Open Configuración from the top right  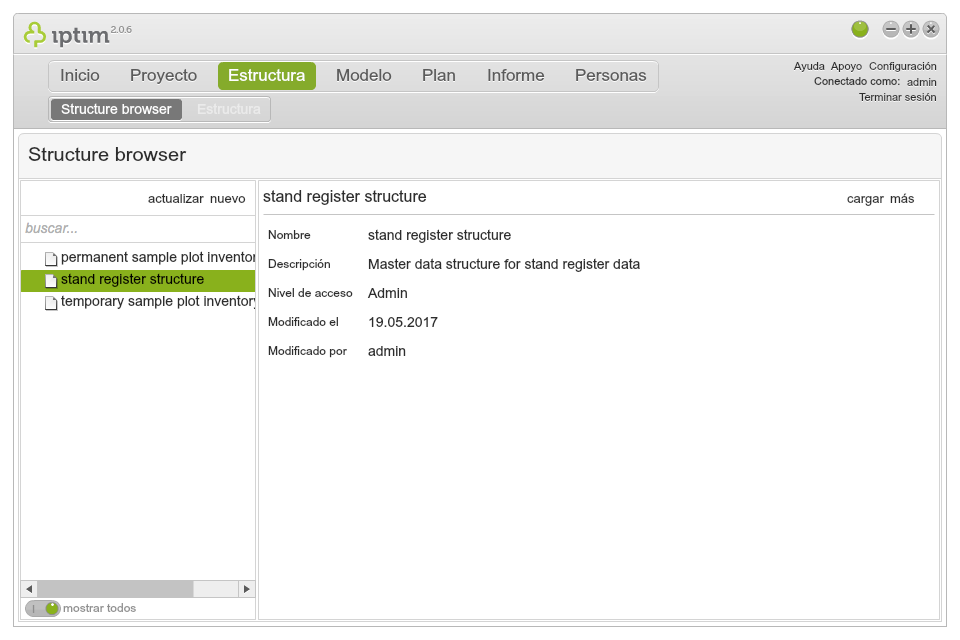(x=903, y=65)
